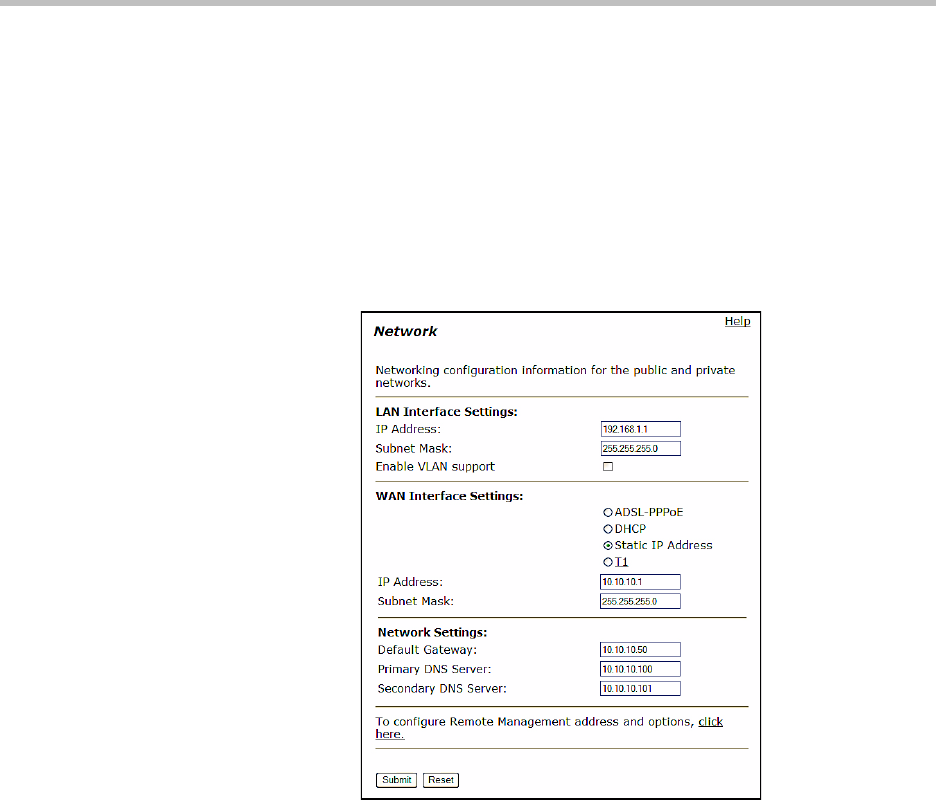The width and height of the screenshot is (936, 800).
Task: Submit the network settings
Action: 396,780
